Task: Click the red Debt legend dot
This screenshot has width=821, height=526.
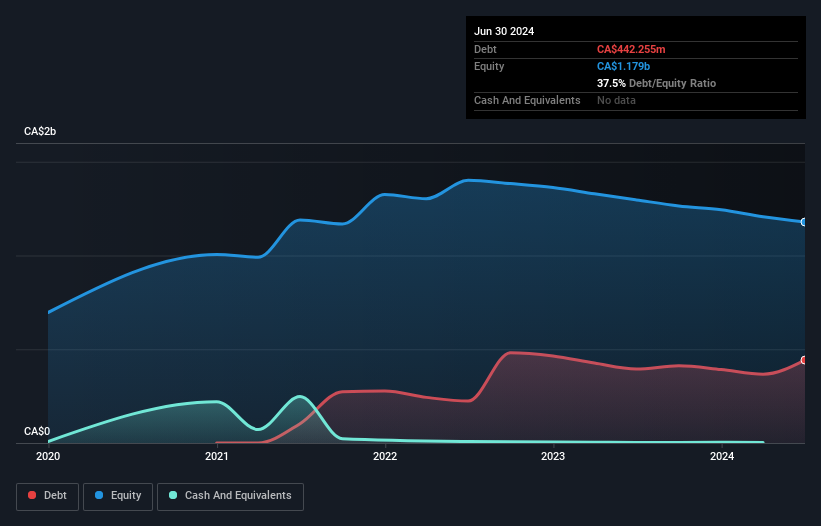Action: tap(32, 495)
